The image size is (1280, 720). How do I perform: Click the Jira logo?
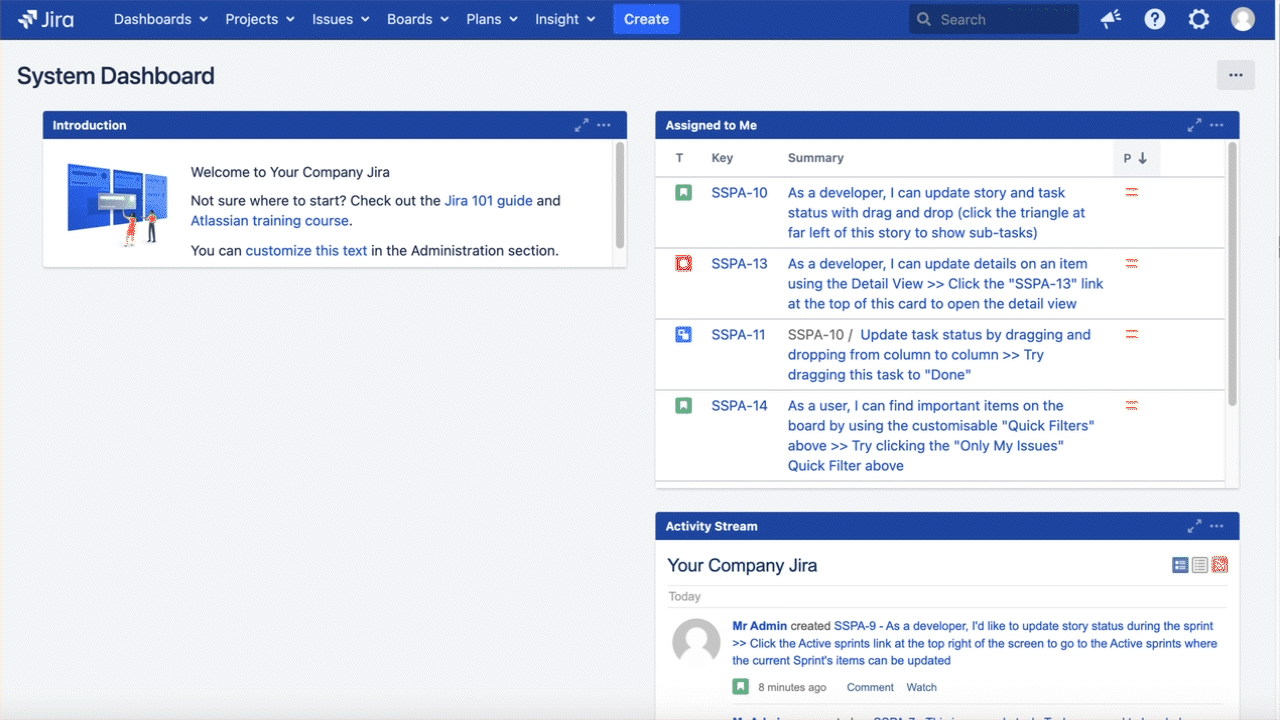[x=45, y=19]
